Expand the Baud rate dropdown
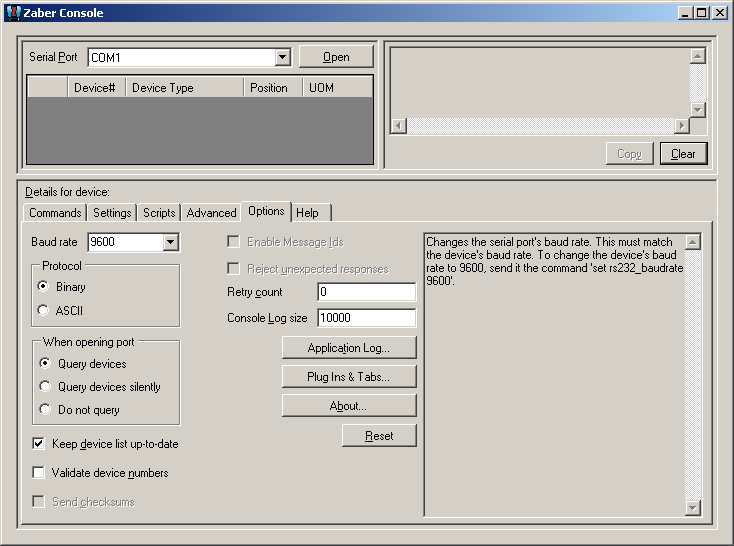The width and height of the screenshot is (734, 546). click(171, 242)
